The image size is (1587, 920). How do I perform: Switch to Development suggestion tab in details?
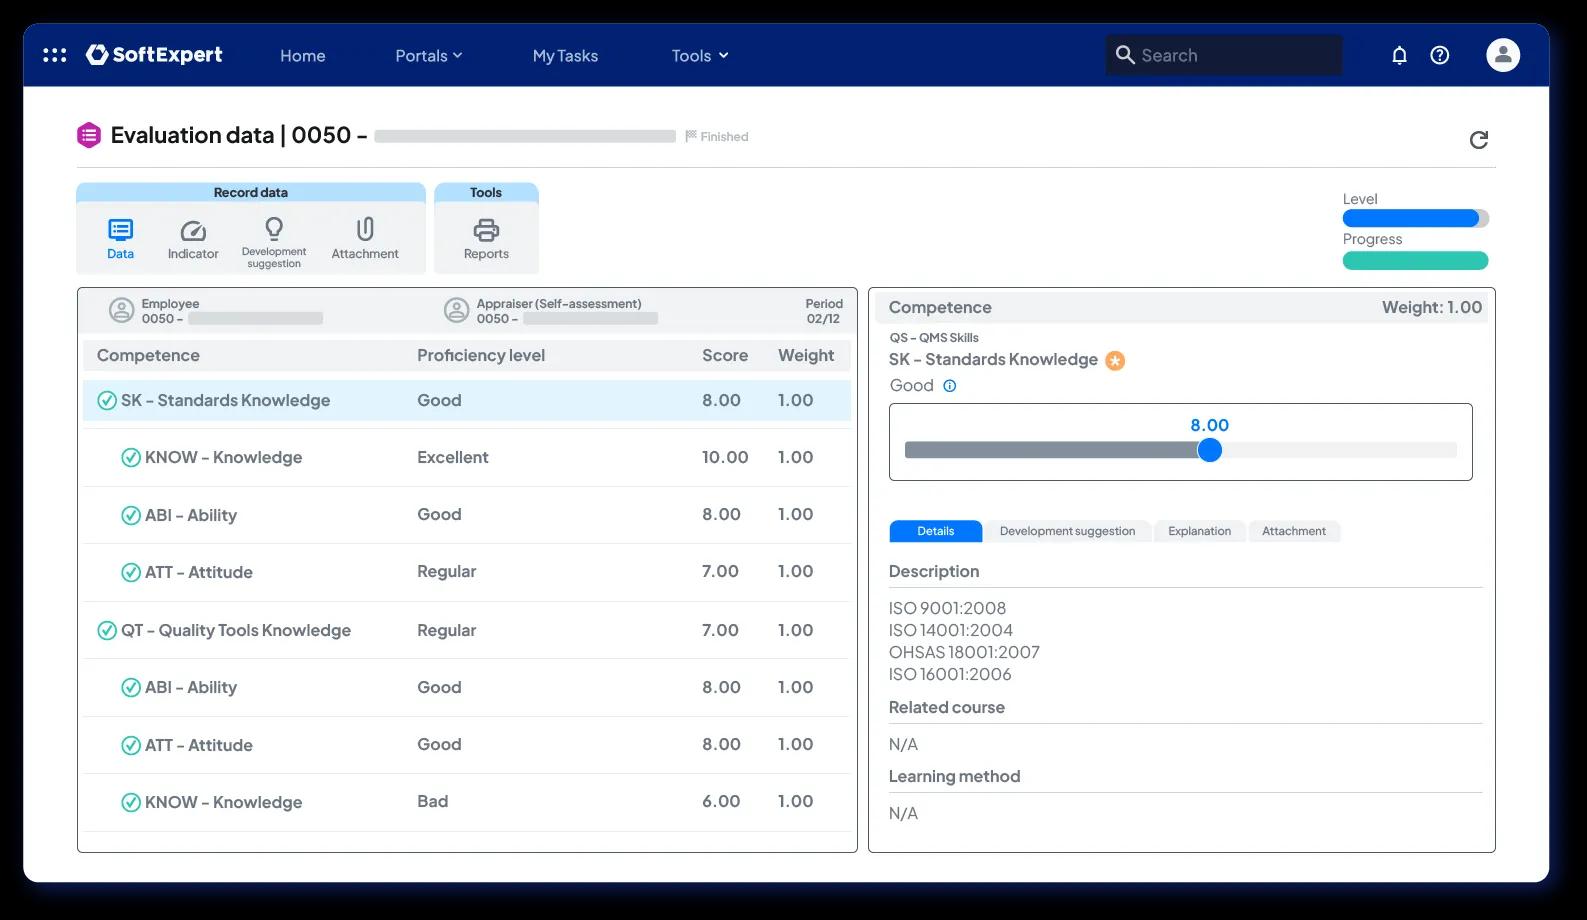(x=1067, y=531)
